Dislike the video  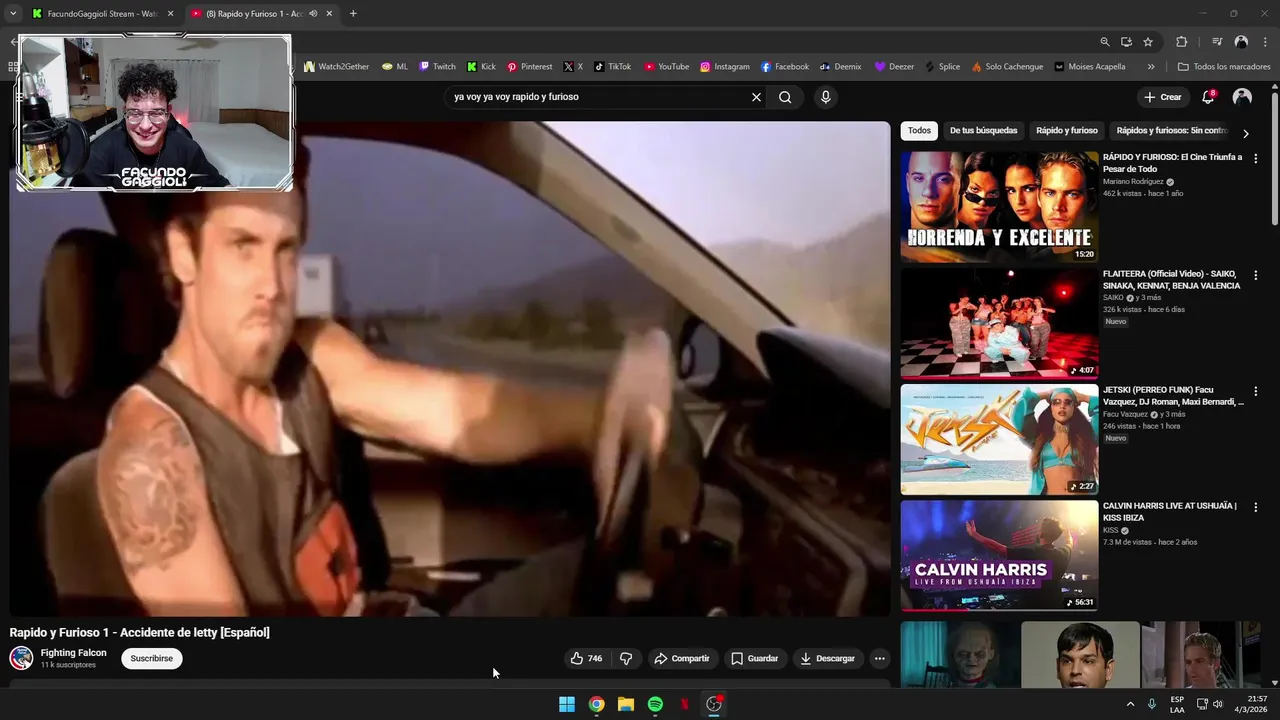pos(626,658)
